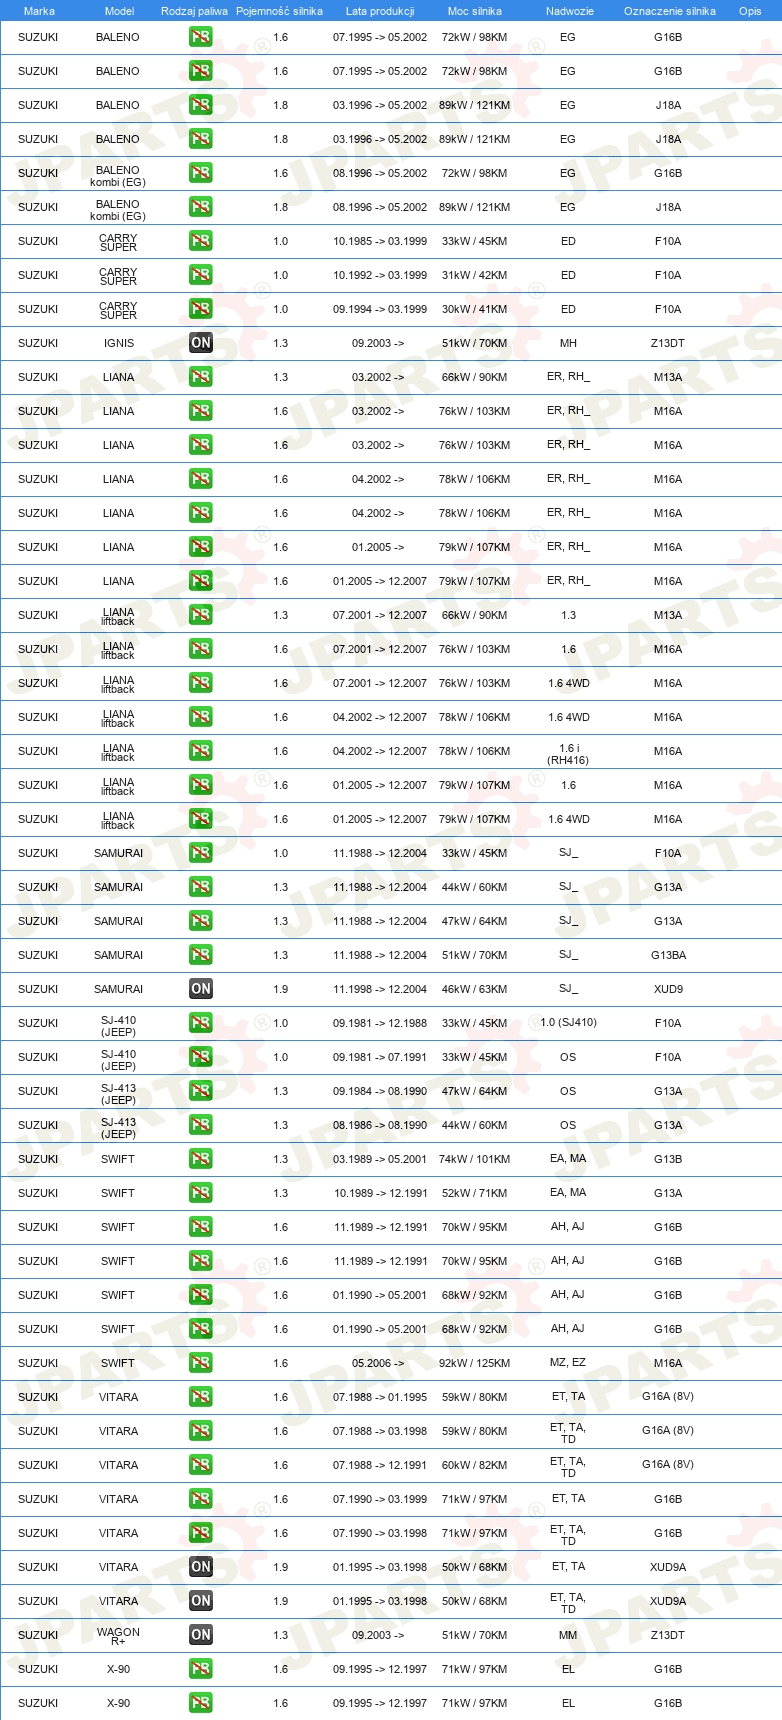Click the ON fuel icon in the WAGON R+ row
This screenshot has height=1720, width=782.
(x=201, y=1635)
